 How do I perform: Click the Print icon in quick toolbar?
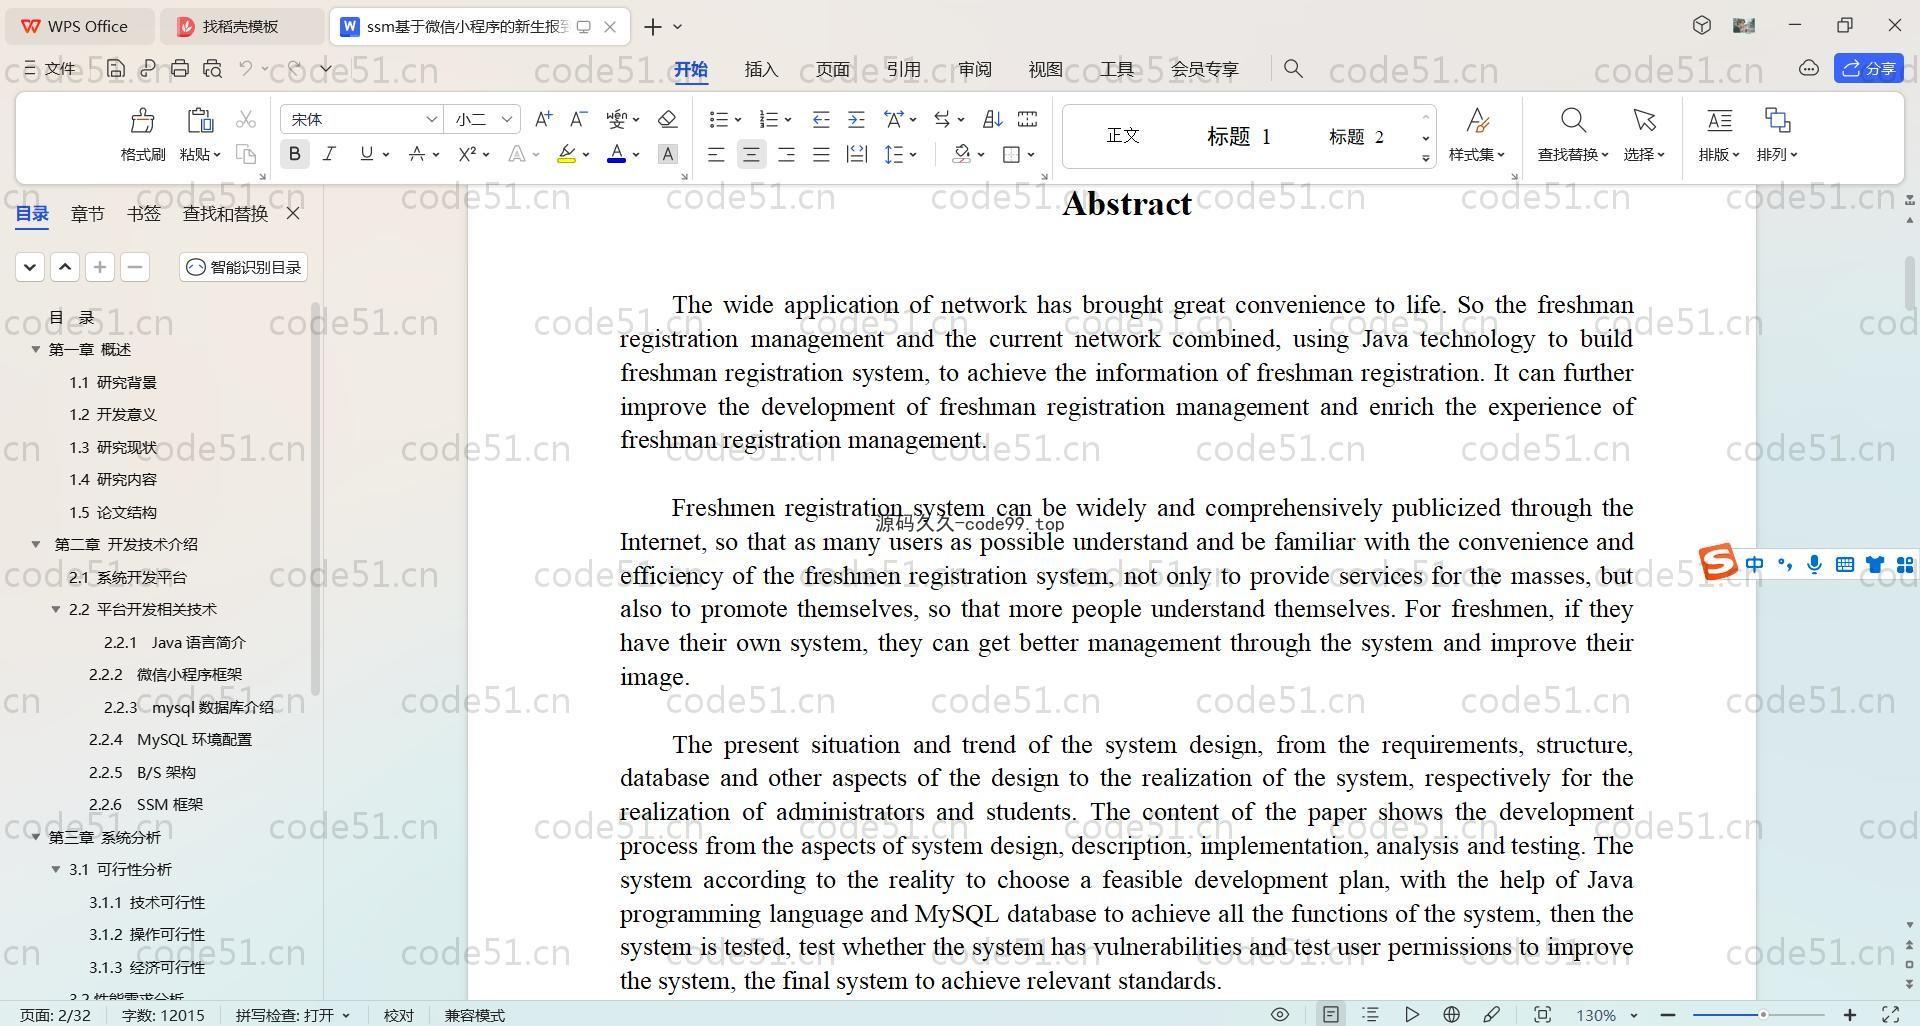click(x=180, y=68)
